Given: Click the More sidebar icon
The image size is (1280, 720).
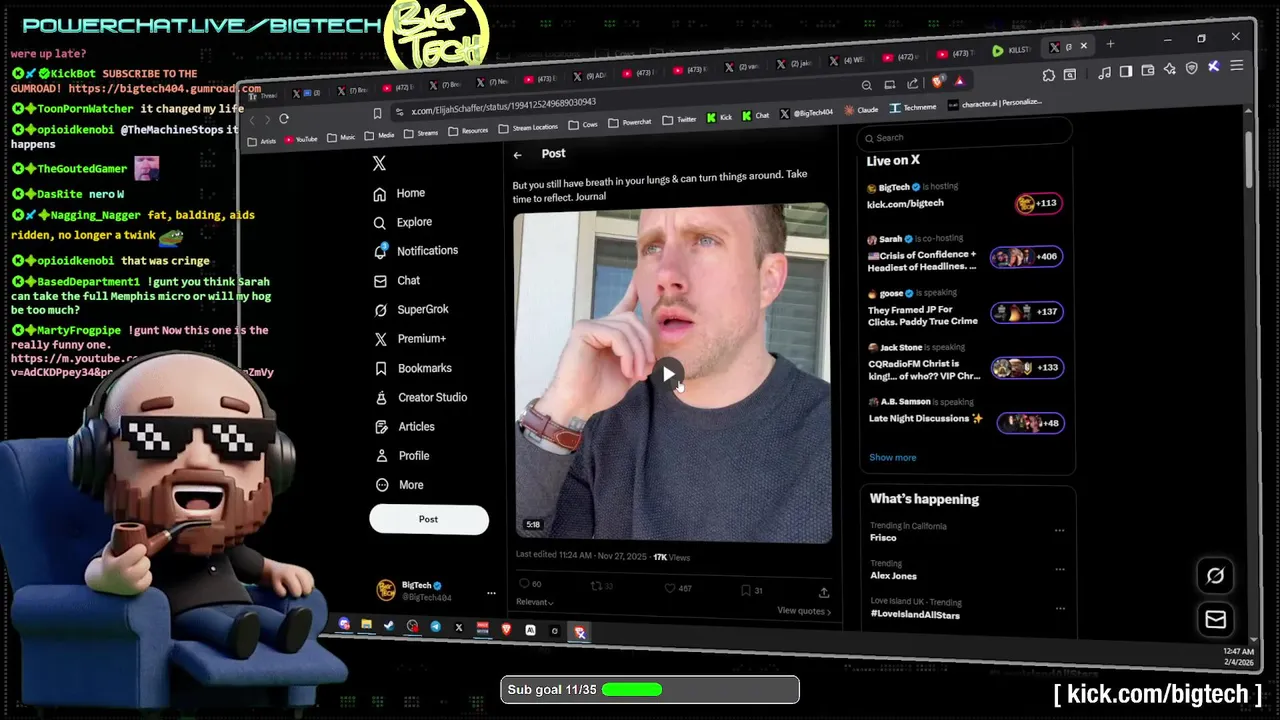Looking at the screenshot, I should click(x=381, y=485).
